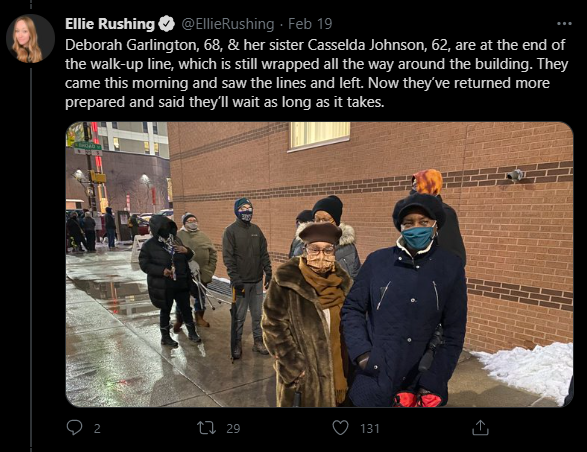Viewport: 587px width, 452px height.
Task: Open the share tweet icon
Action: pos(480,427)
